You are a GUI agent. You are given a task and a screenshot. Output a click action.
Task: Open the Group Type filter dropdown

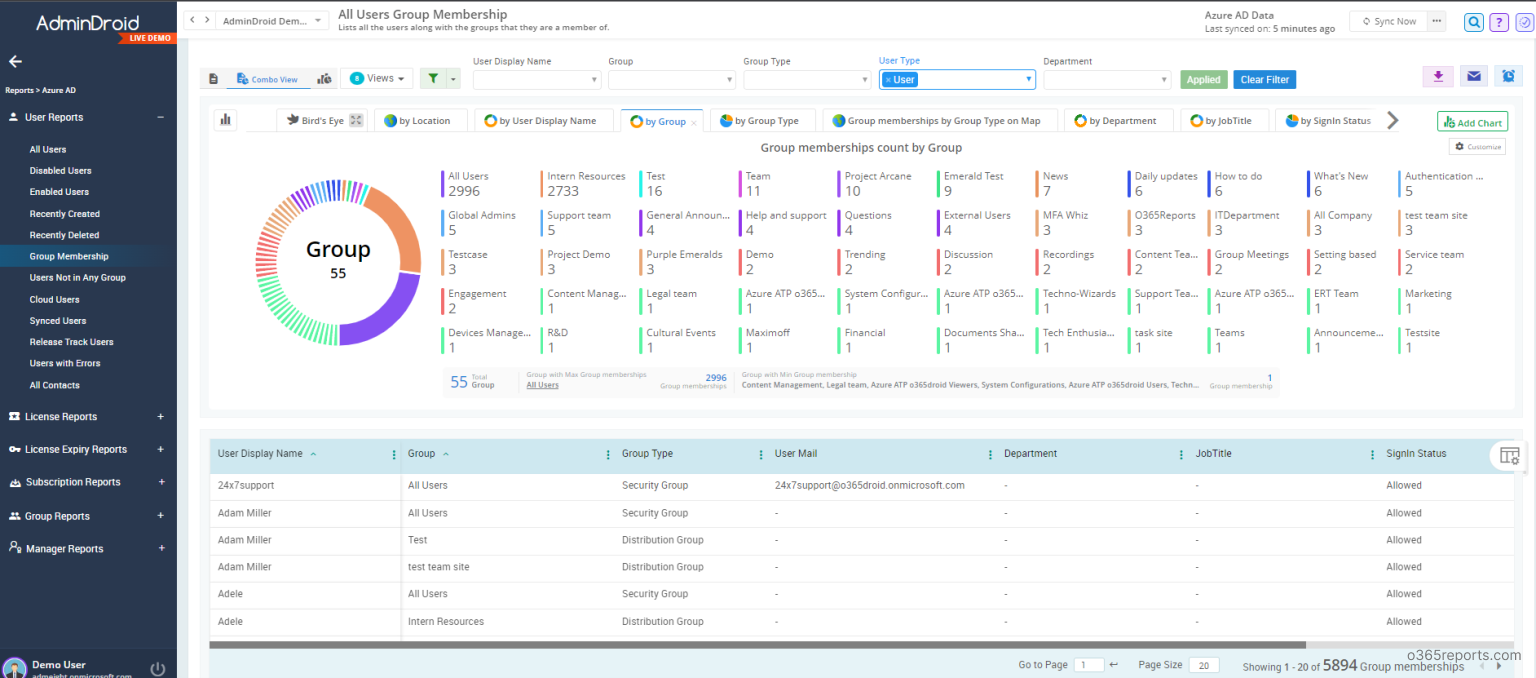807,80
